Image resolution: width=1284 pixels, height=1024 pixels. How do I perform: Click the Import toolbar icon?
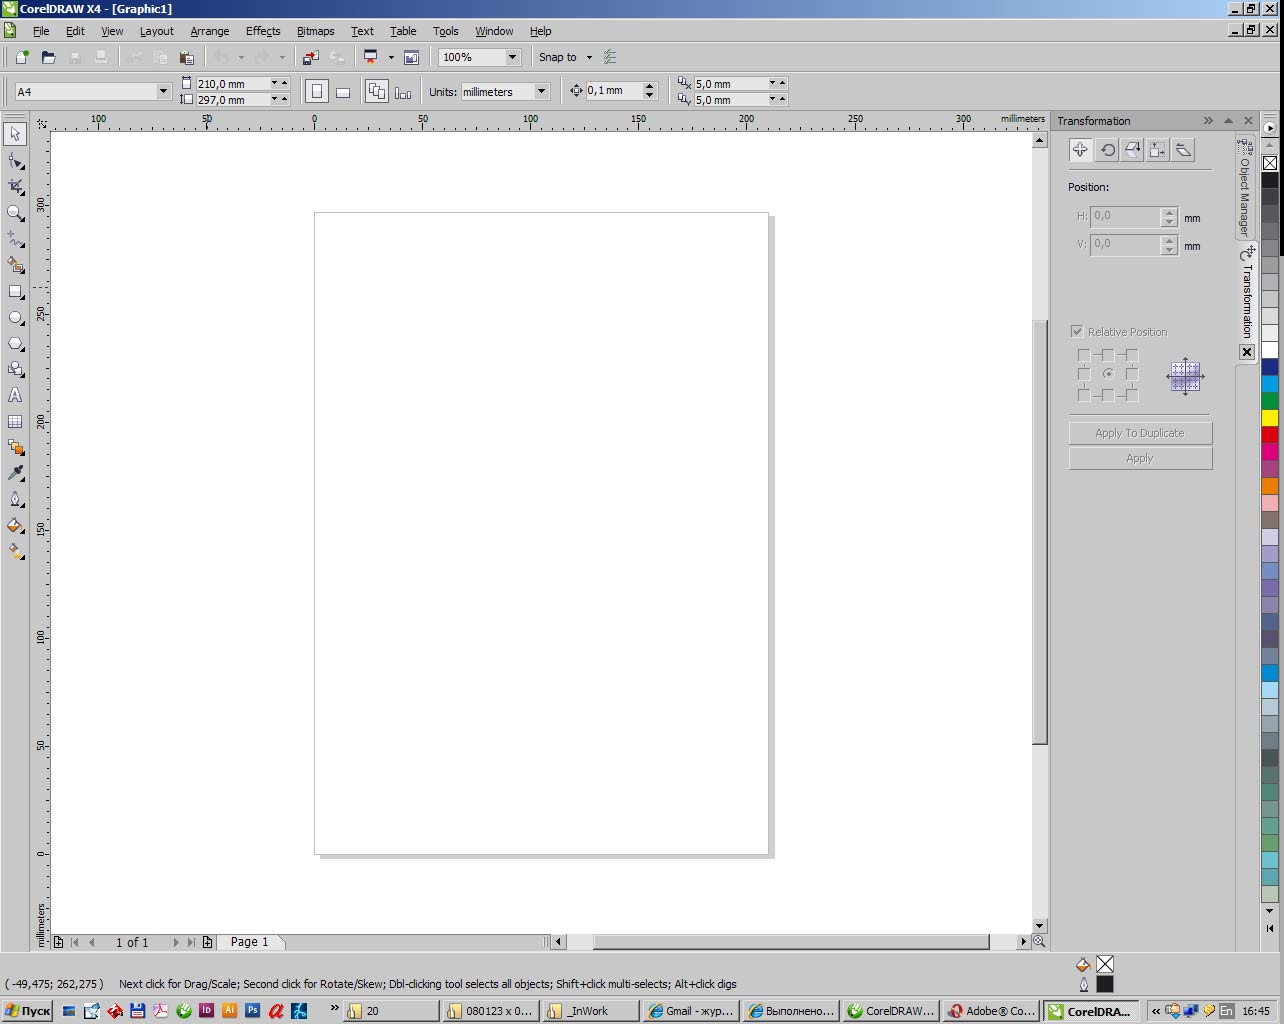[311, 57]
